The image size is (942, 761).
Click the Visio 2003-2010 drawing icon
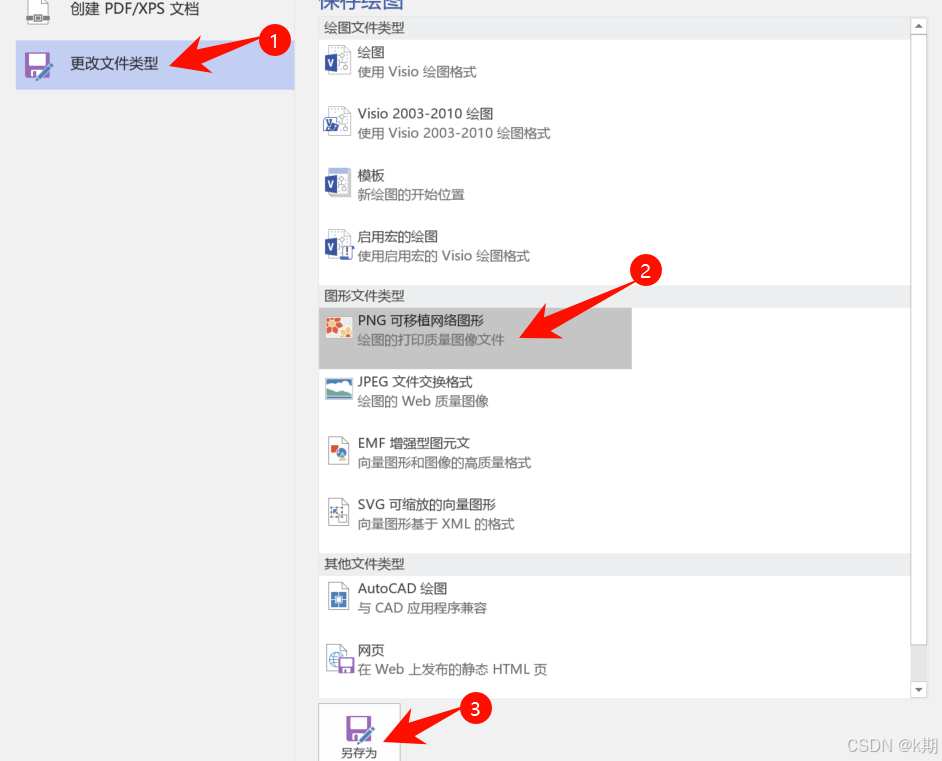(x=338, y=122)
